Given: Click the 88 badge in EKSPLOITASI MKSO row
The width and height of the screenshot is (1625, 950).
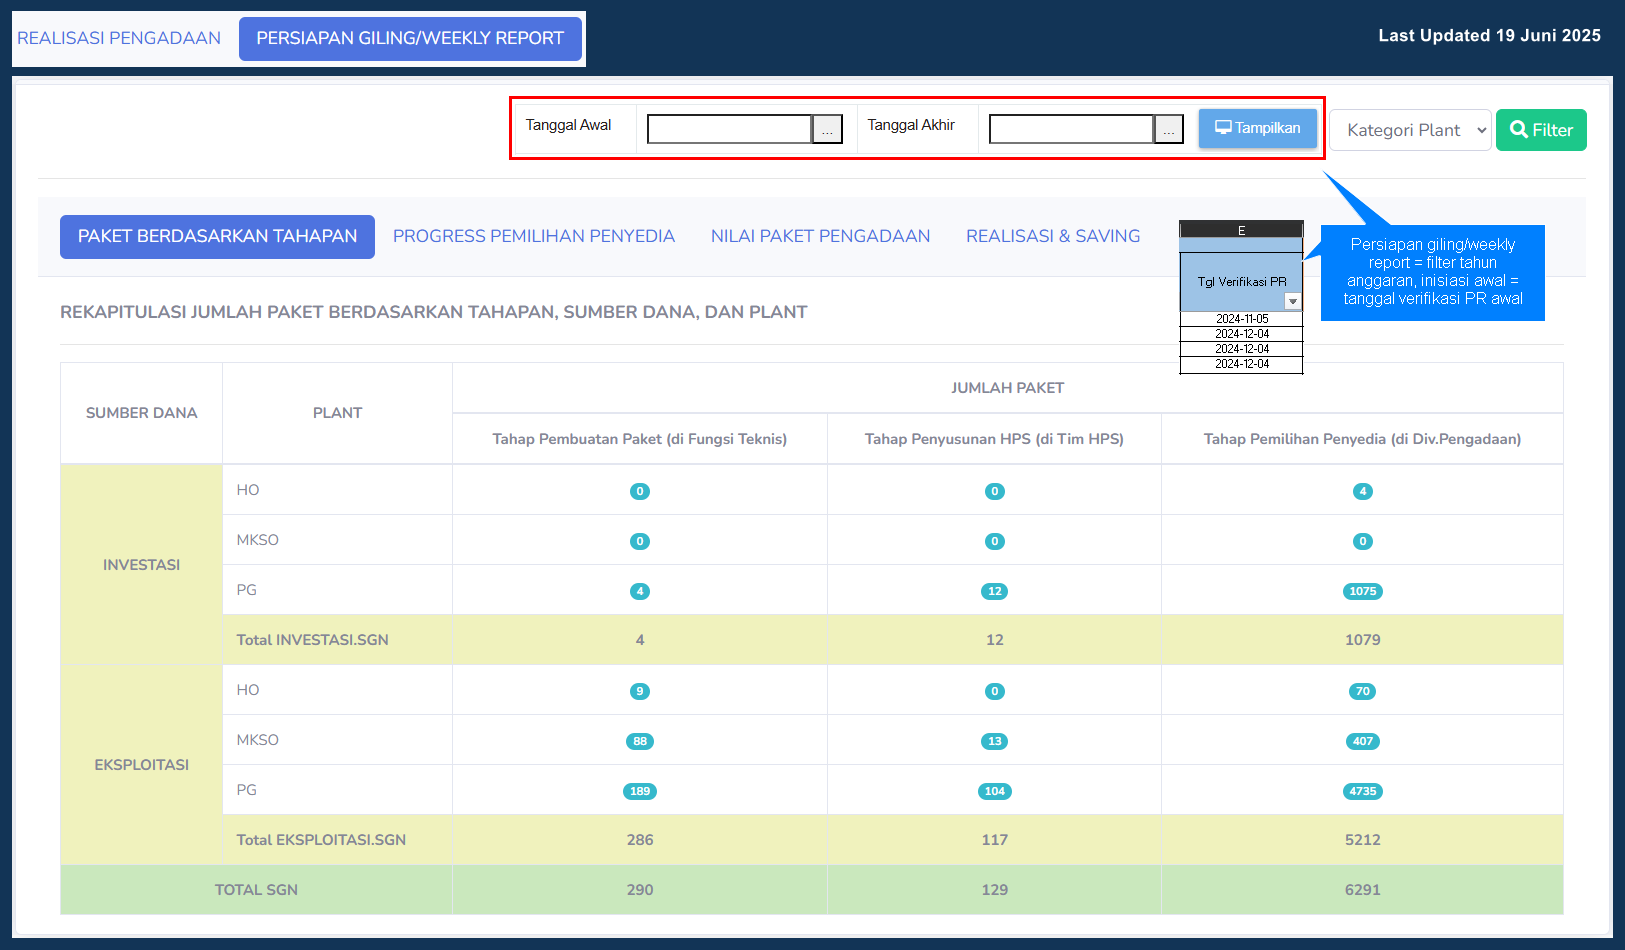Looking at the screenshot, I should pos(640,741).
